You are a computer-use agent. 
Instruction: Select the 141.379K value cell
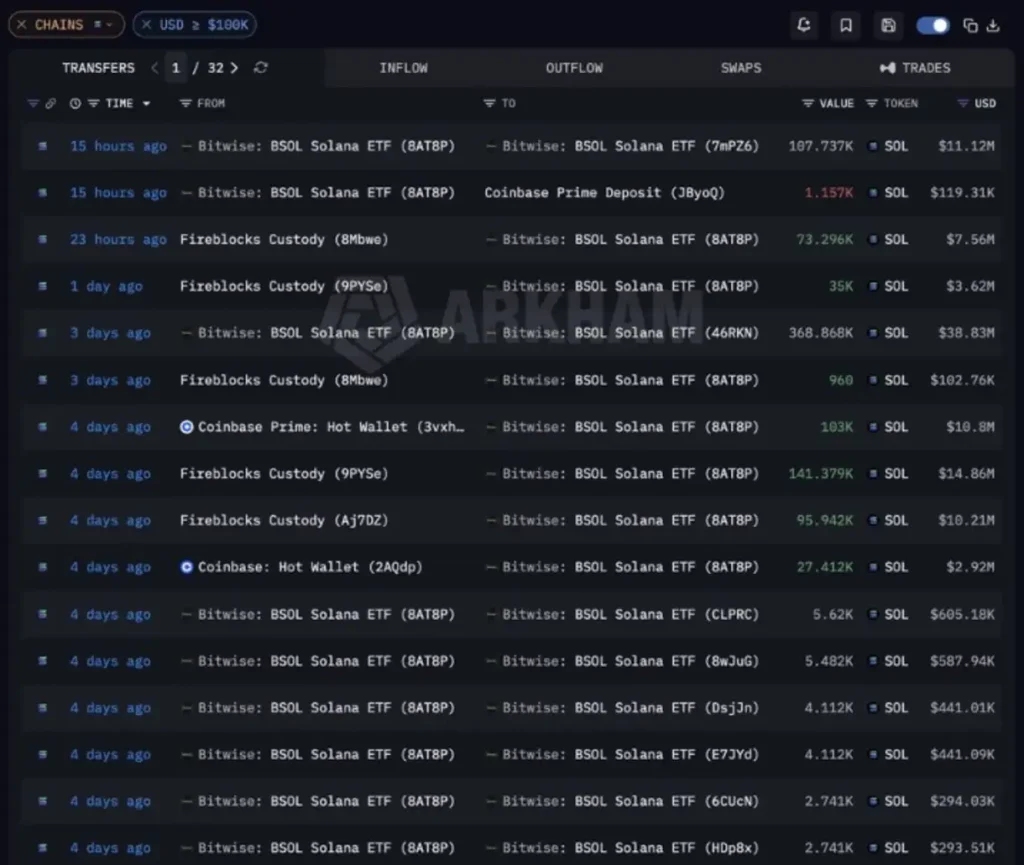pyautogui.click(x=820, y=474)
